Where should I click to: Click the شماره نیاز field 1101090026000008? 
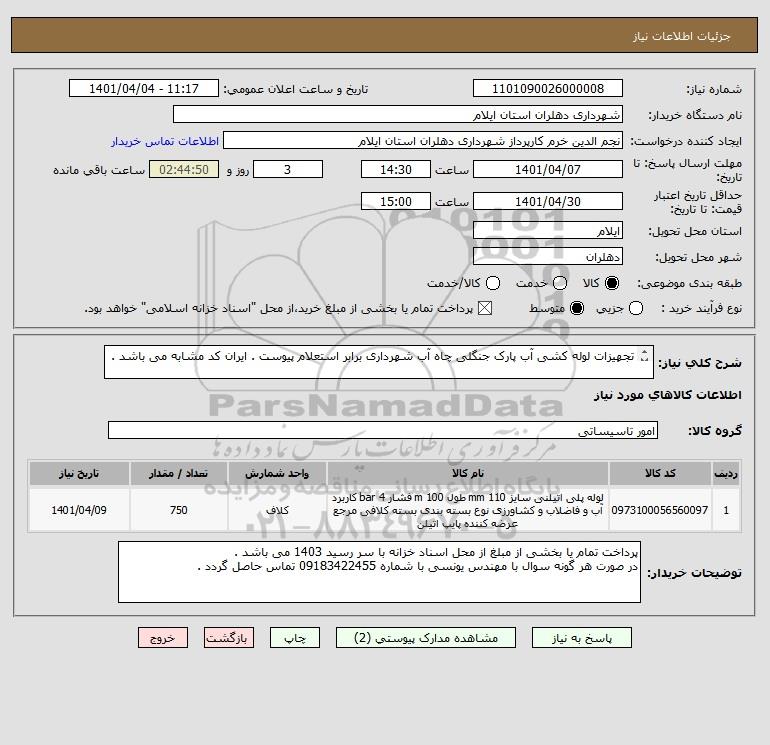[548, 88]
